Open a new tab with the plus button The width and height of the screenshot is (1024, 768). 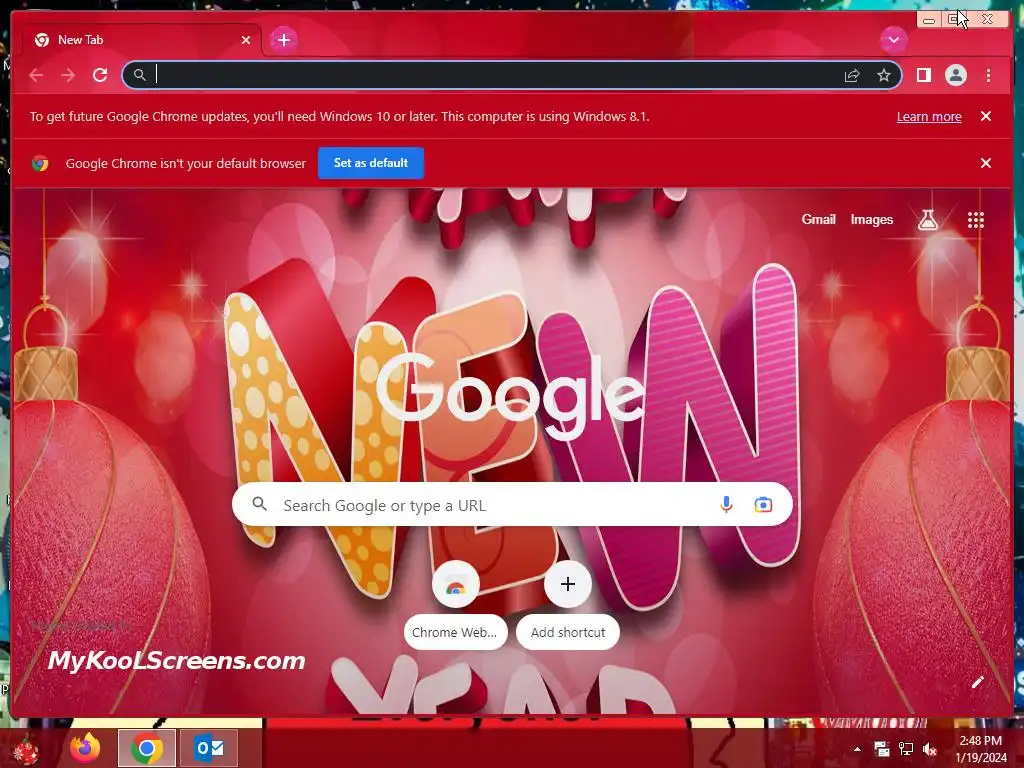click(283, 40)
